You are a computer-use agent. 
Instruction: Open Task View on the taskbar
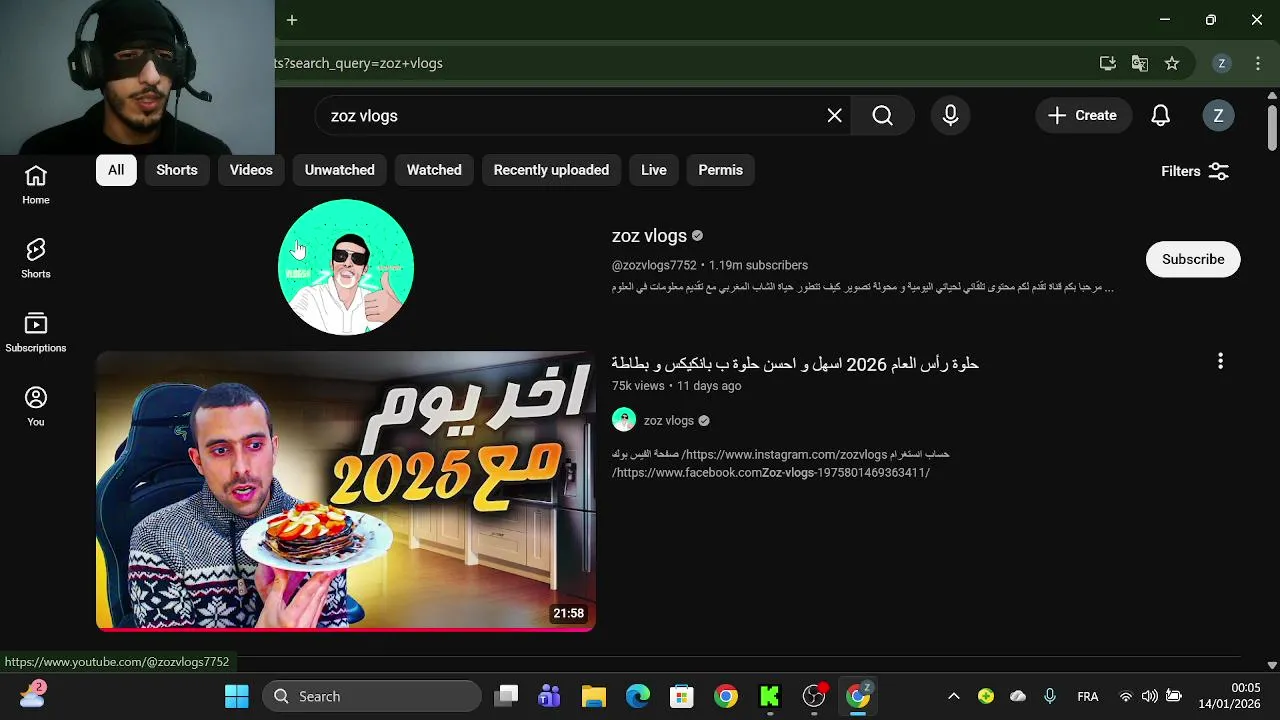click(x=507, y=696)
